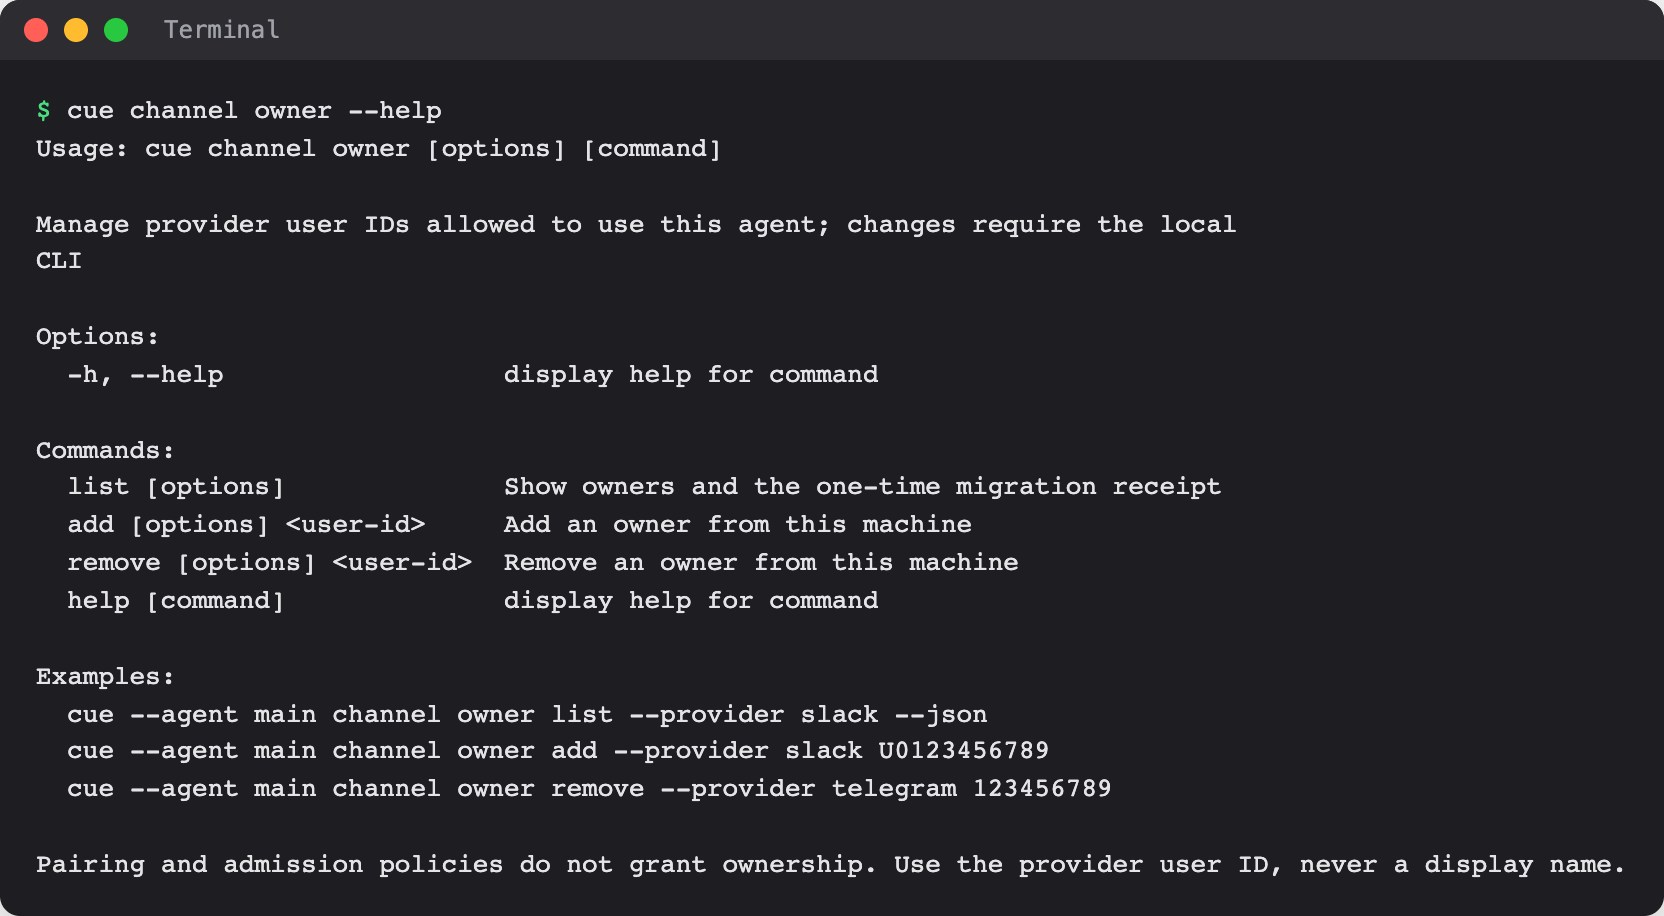Click the typed command 'cue channel owner --help'
This screenshot has width=1664, height=916.
pyautogui.click(x=254, y=111)
